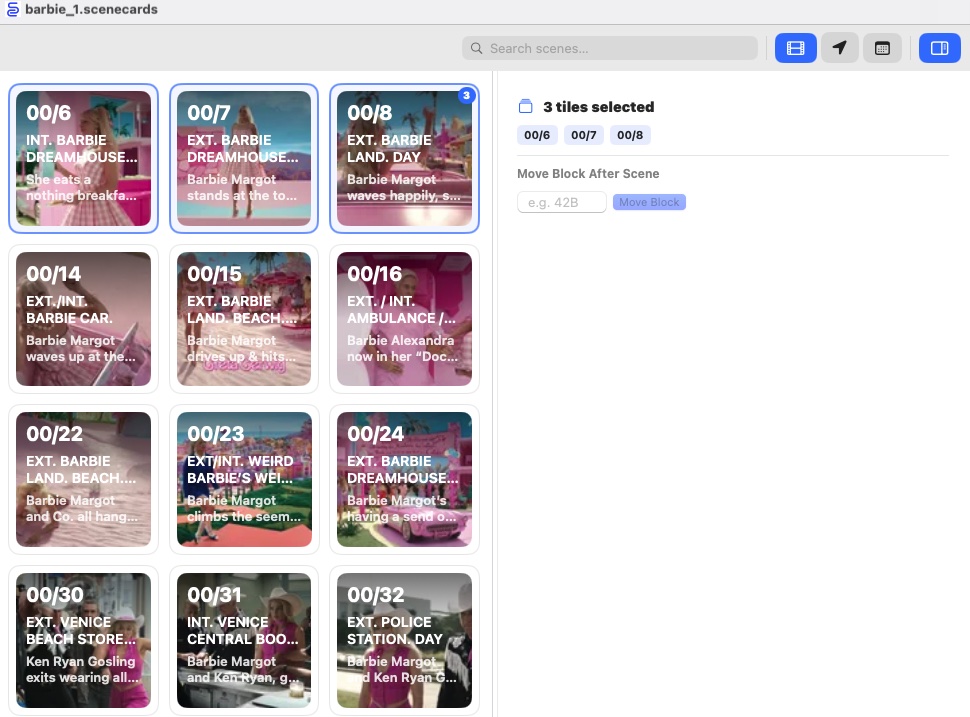970x717 pixels.
Task: Select scene card 00/14 Barbie Car
Action: pos(84,319)
